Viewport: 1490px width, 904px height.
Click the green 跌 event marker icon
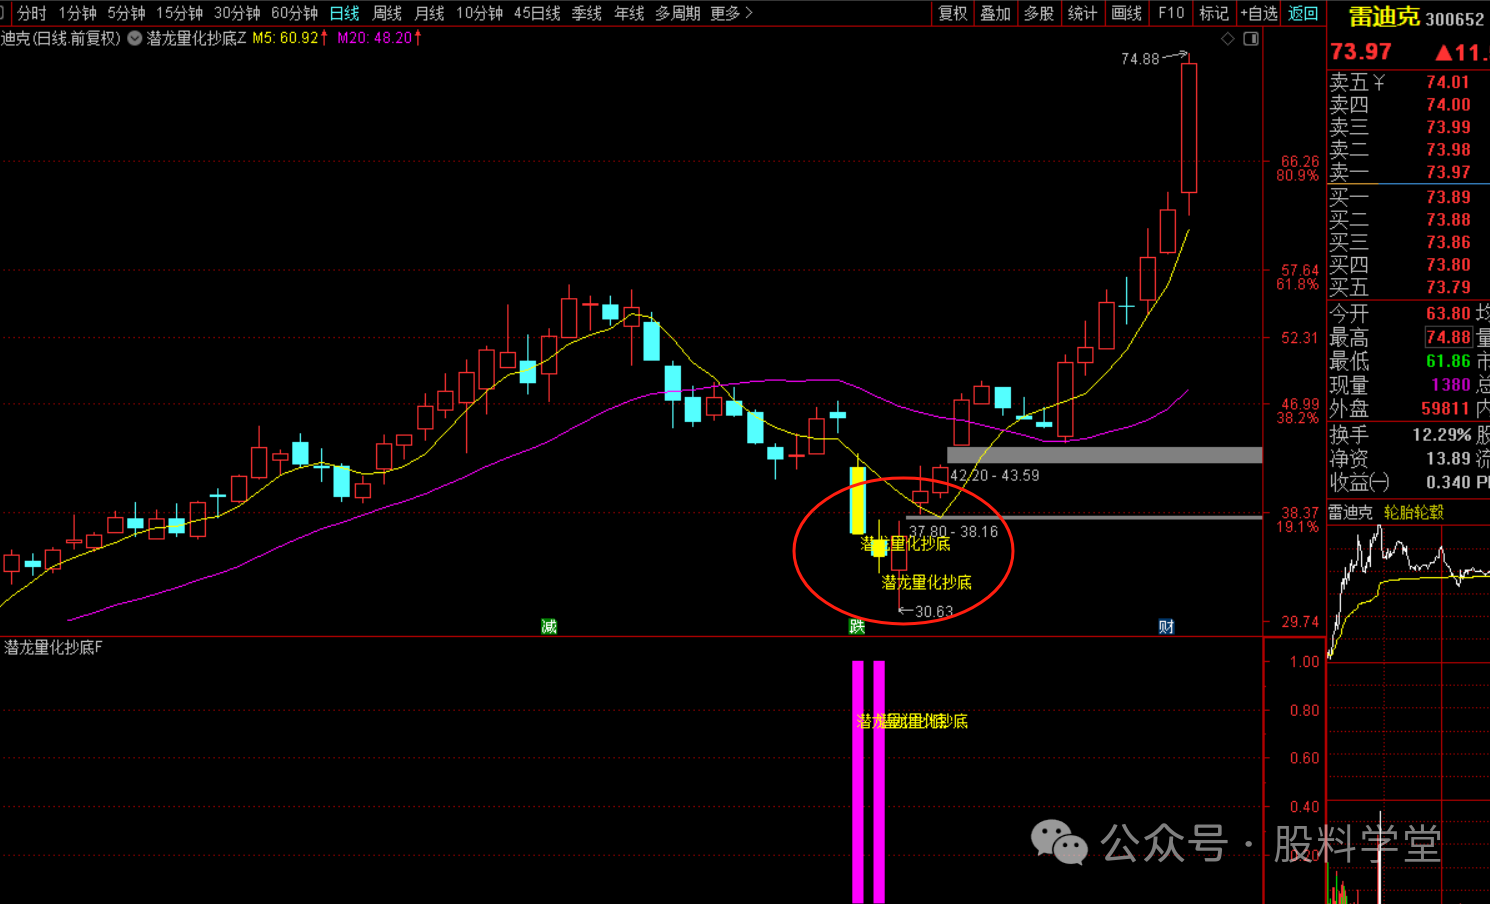857,626
